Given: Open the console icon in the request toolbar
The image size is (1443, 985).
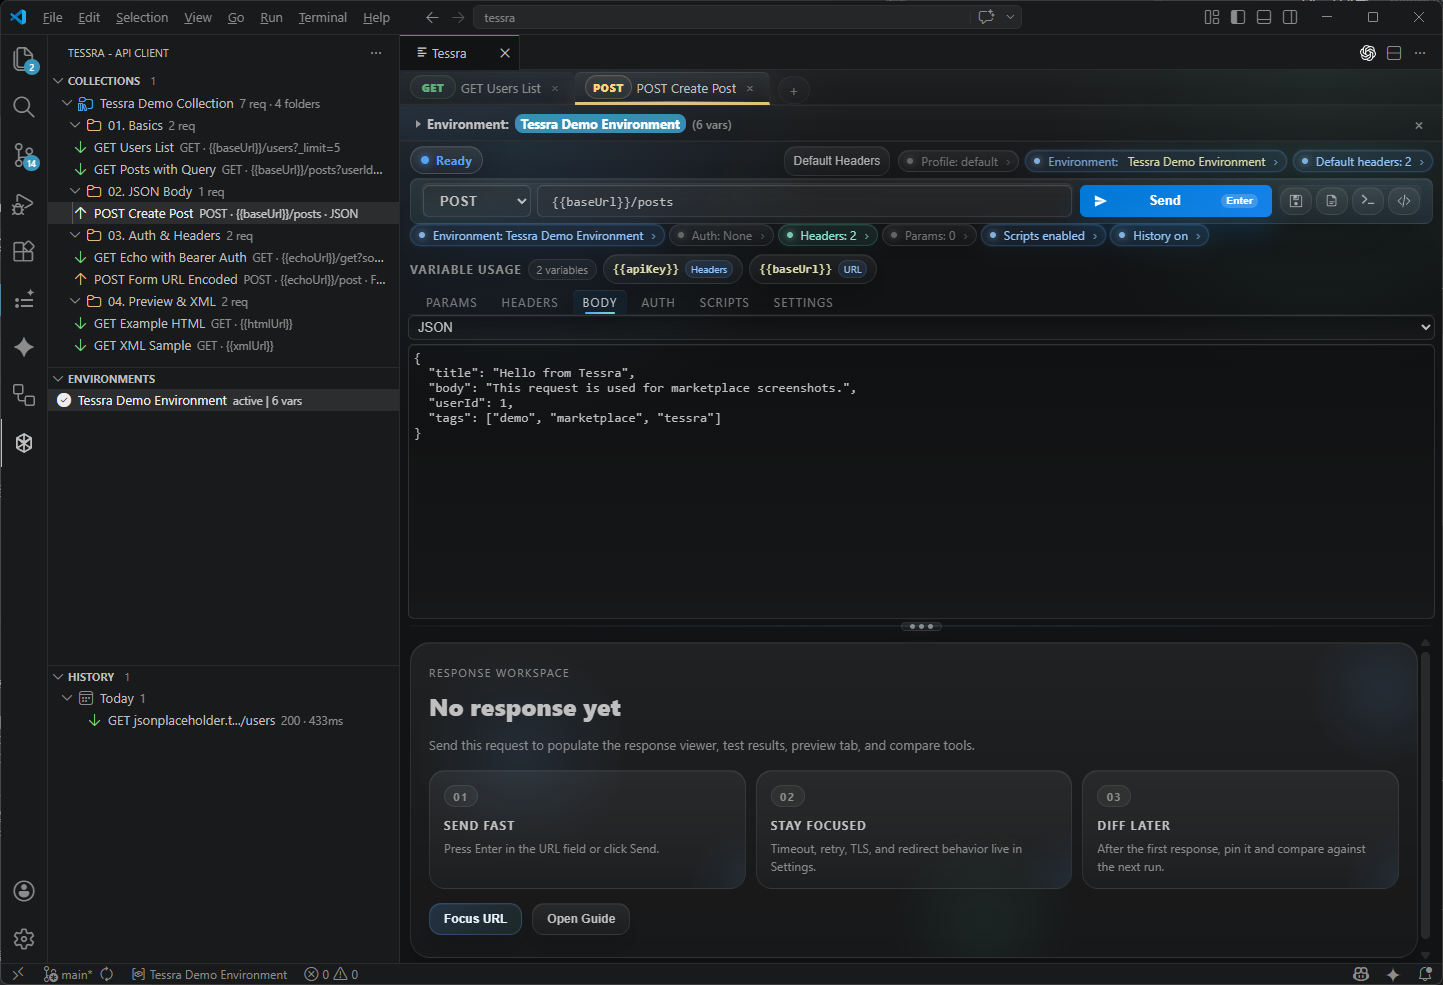Looking at the screenshot, I should click(x=1368, y=200).
